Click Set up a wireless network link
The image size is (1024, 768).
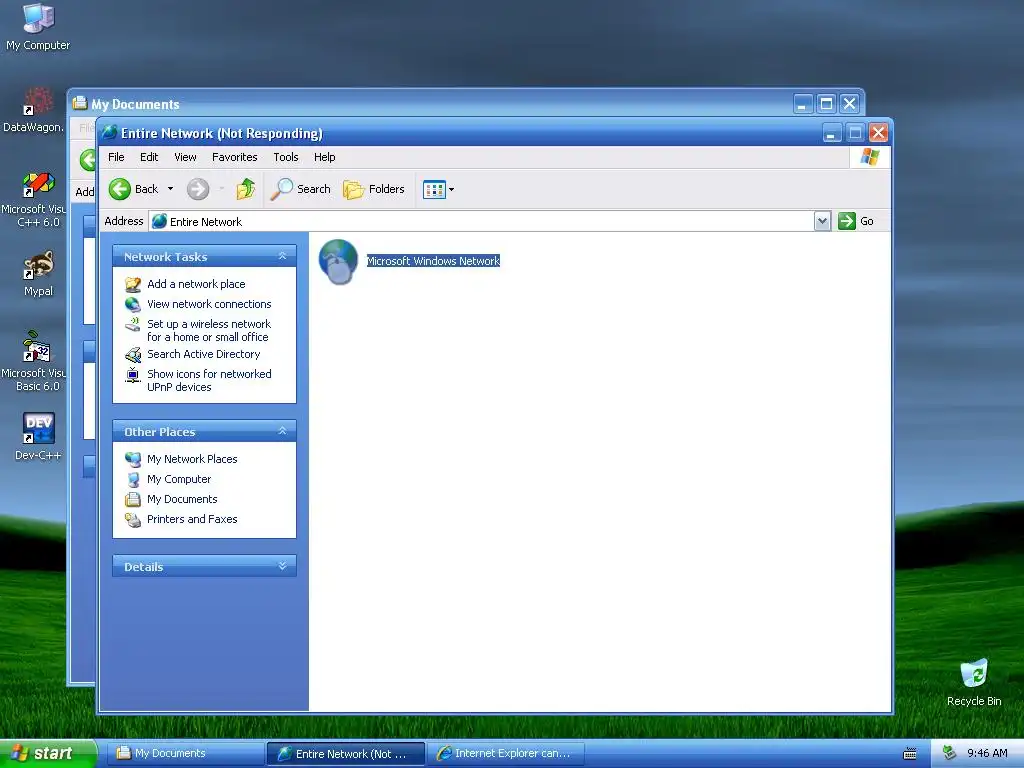208,330
